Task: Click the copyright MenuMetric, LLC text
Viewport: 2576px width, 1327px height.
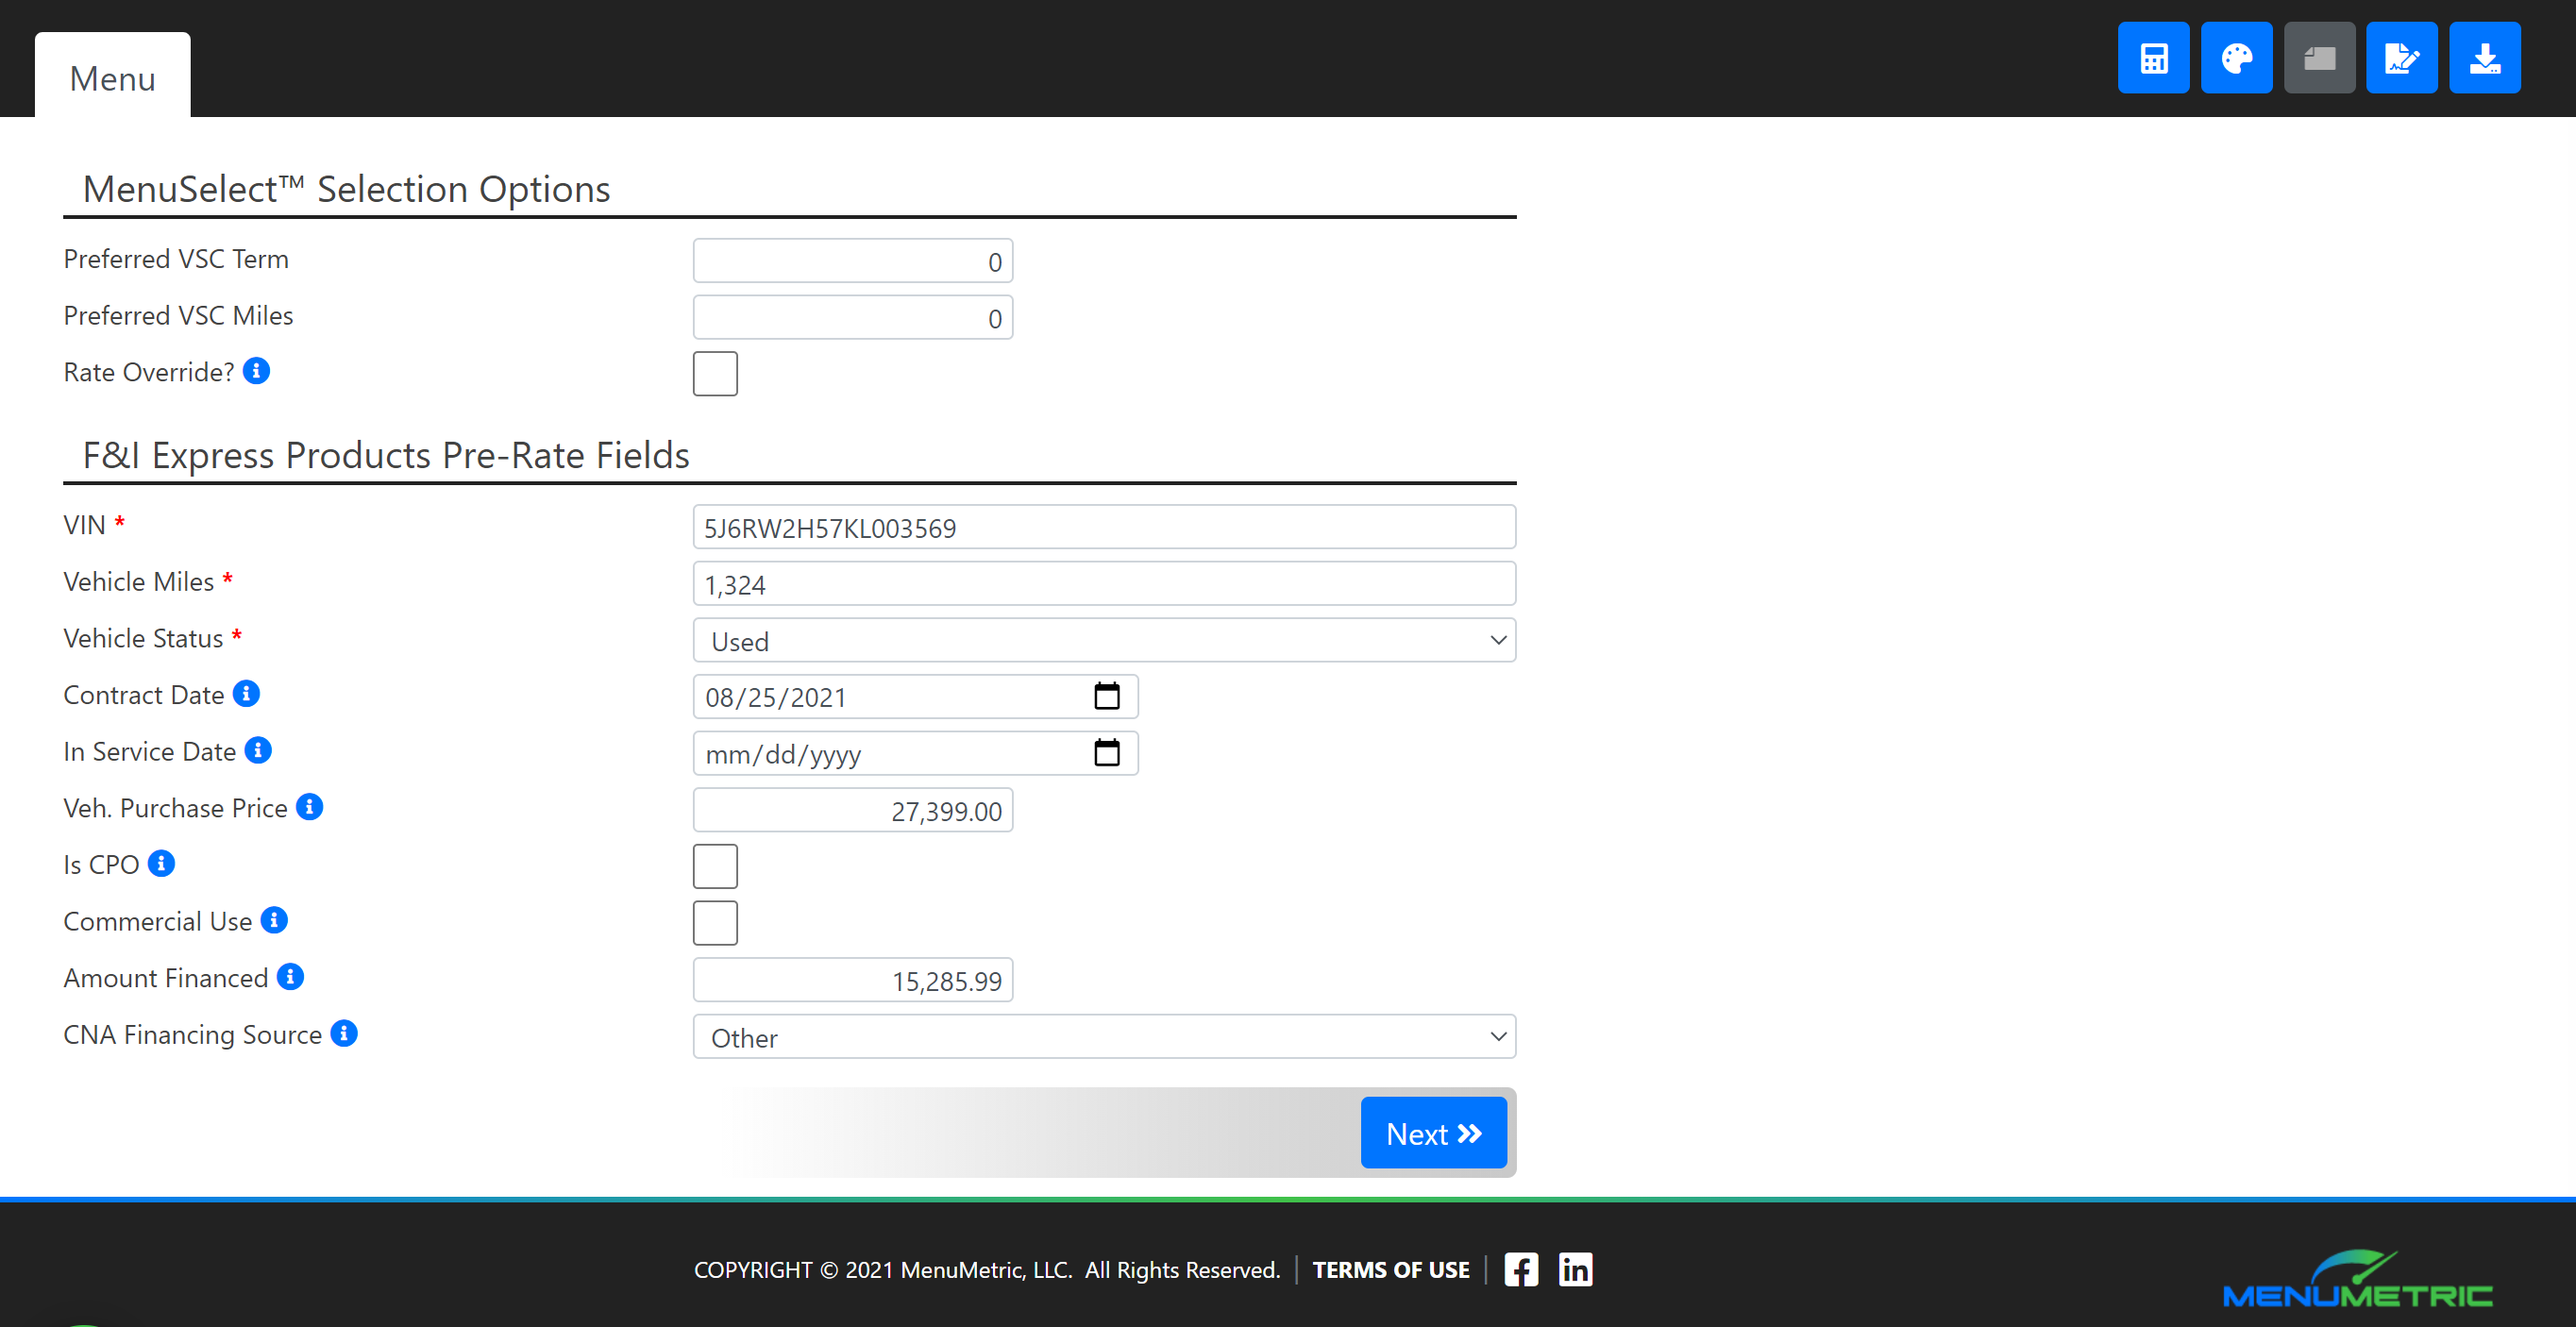Action: click(x=987, y=1270)
